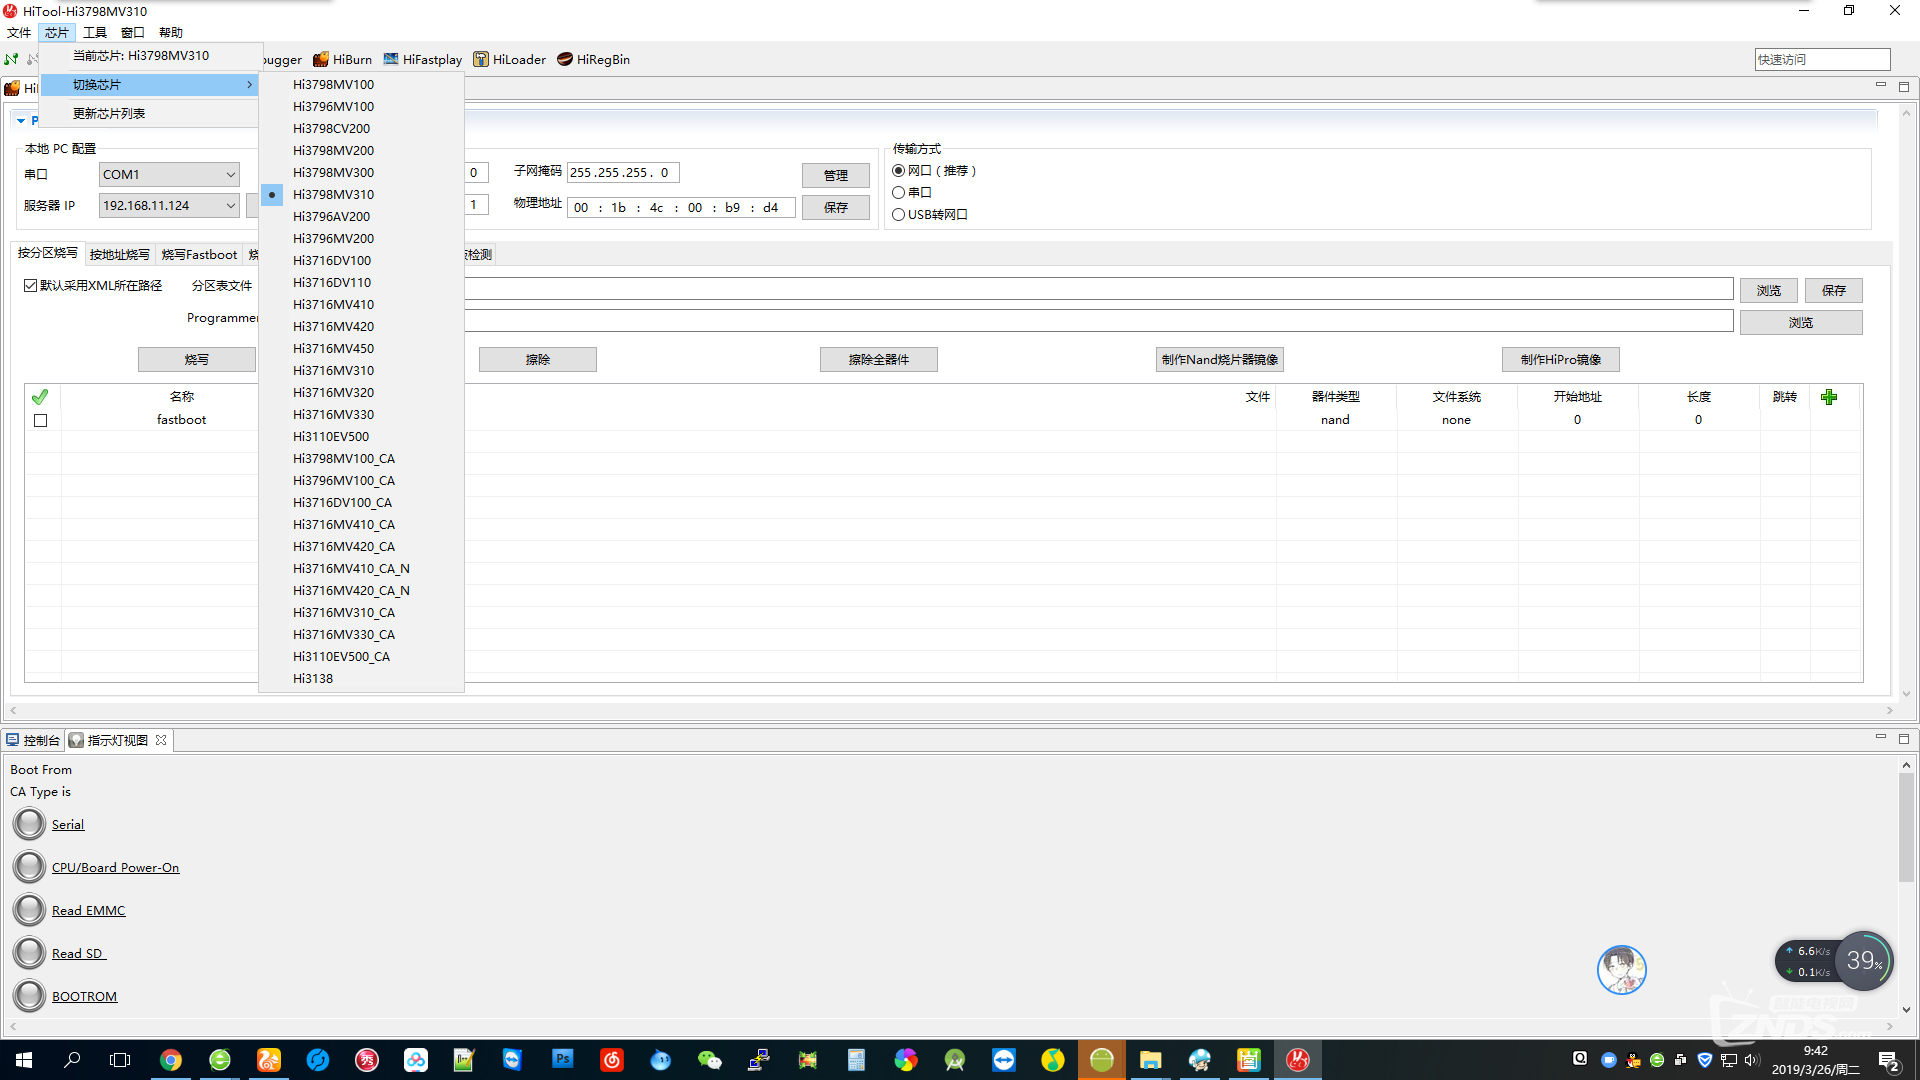Open the 帮助 help menu
The width and height of the screenshot is (1920, 1080).
coord(171,32)
